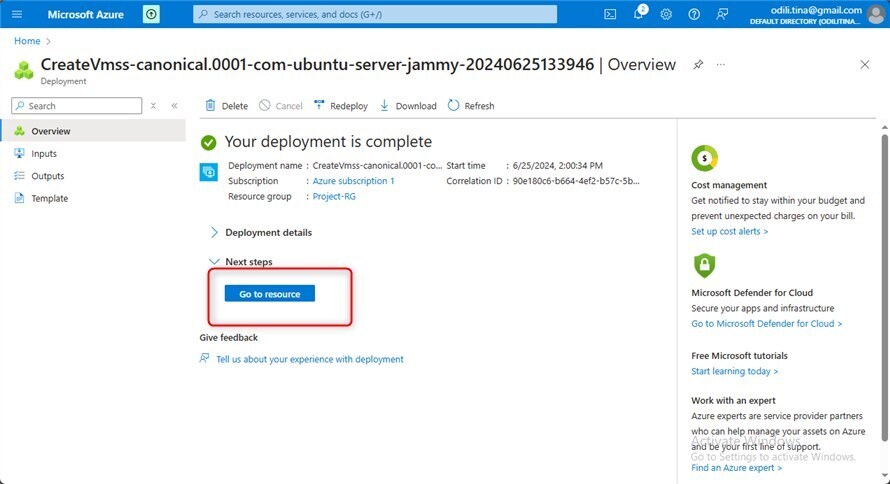Open Cloud Shell from the top bar
The width and height of the screenshot is (890, 484).
click(x=610, y=14)
